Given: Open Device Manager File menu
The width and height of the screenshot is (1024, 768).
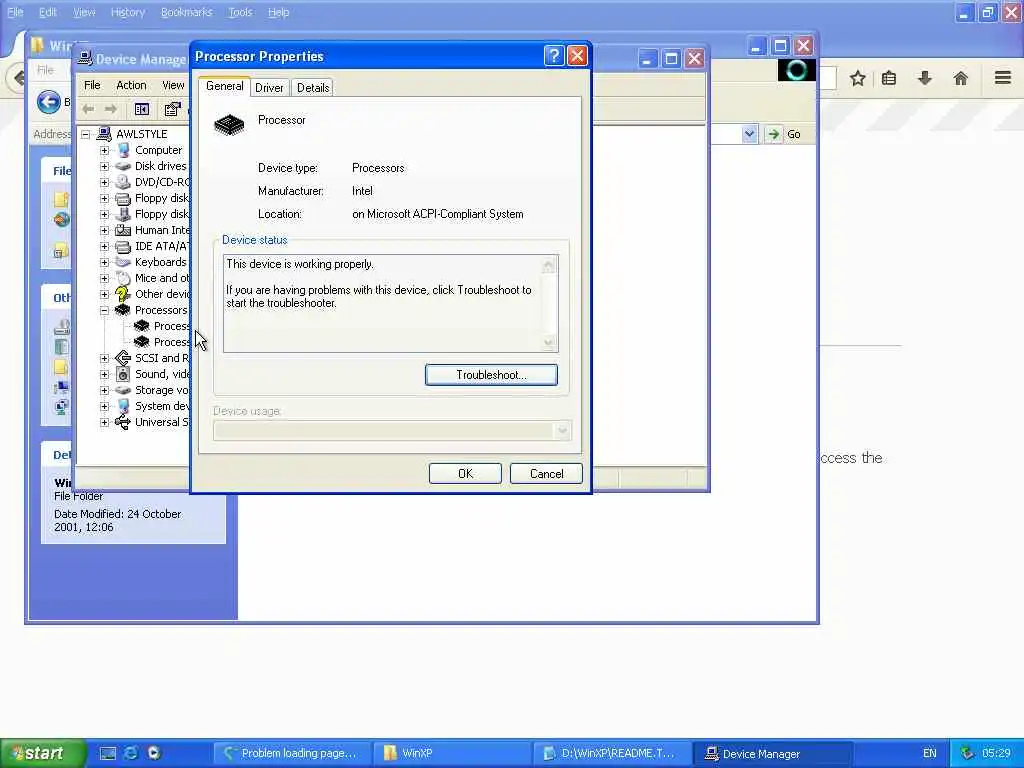Looking at the screenshot, I should [x=92, y=85].
